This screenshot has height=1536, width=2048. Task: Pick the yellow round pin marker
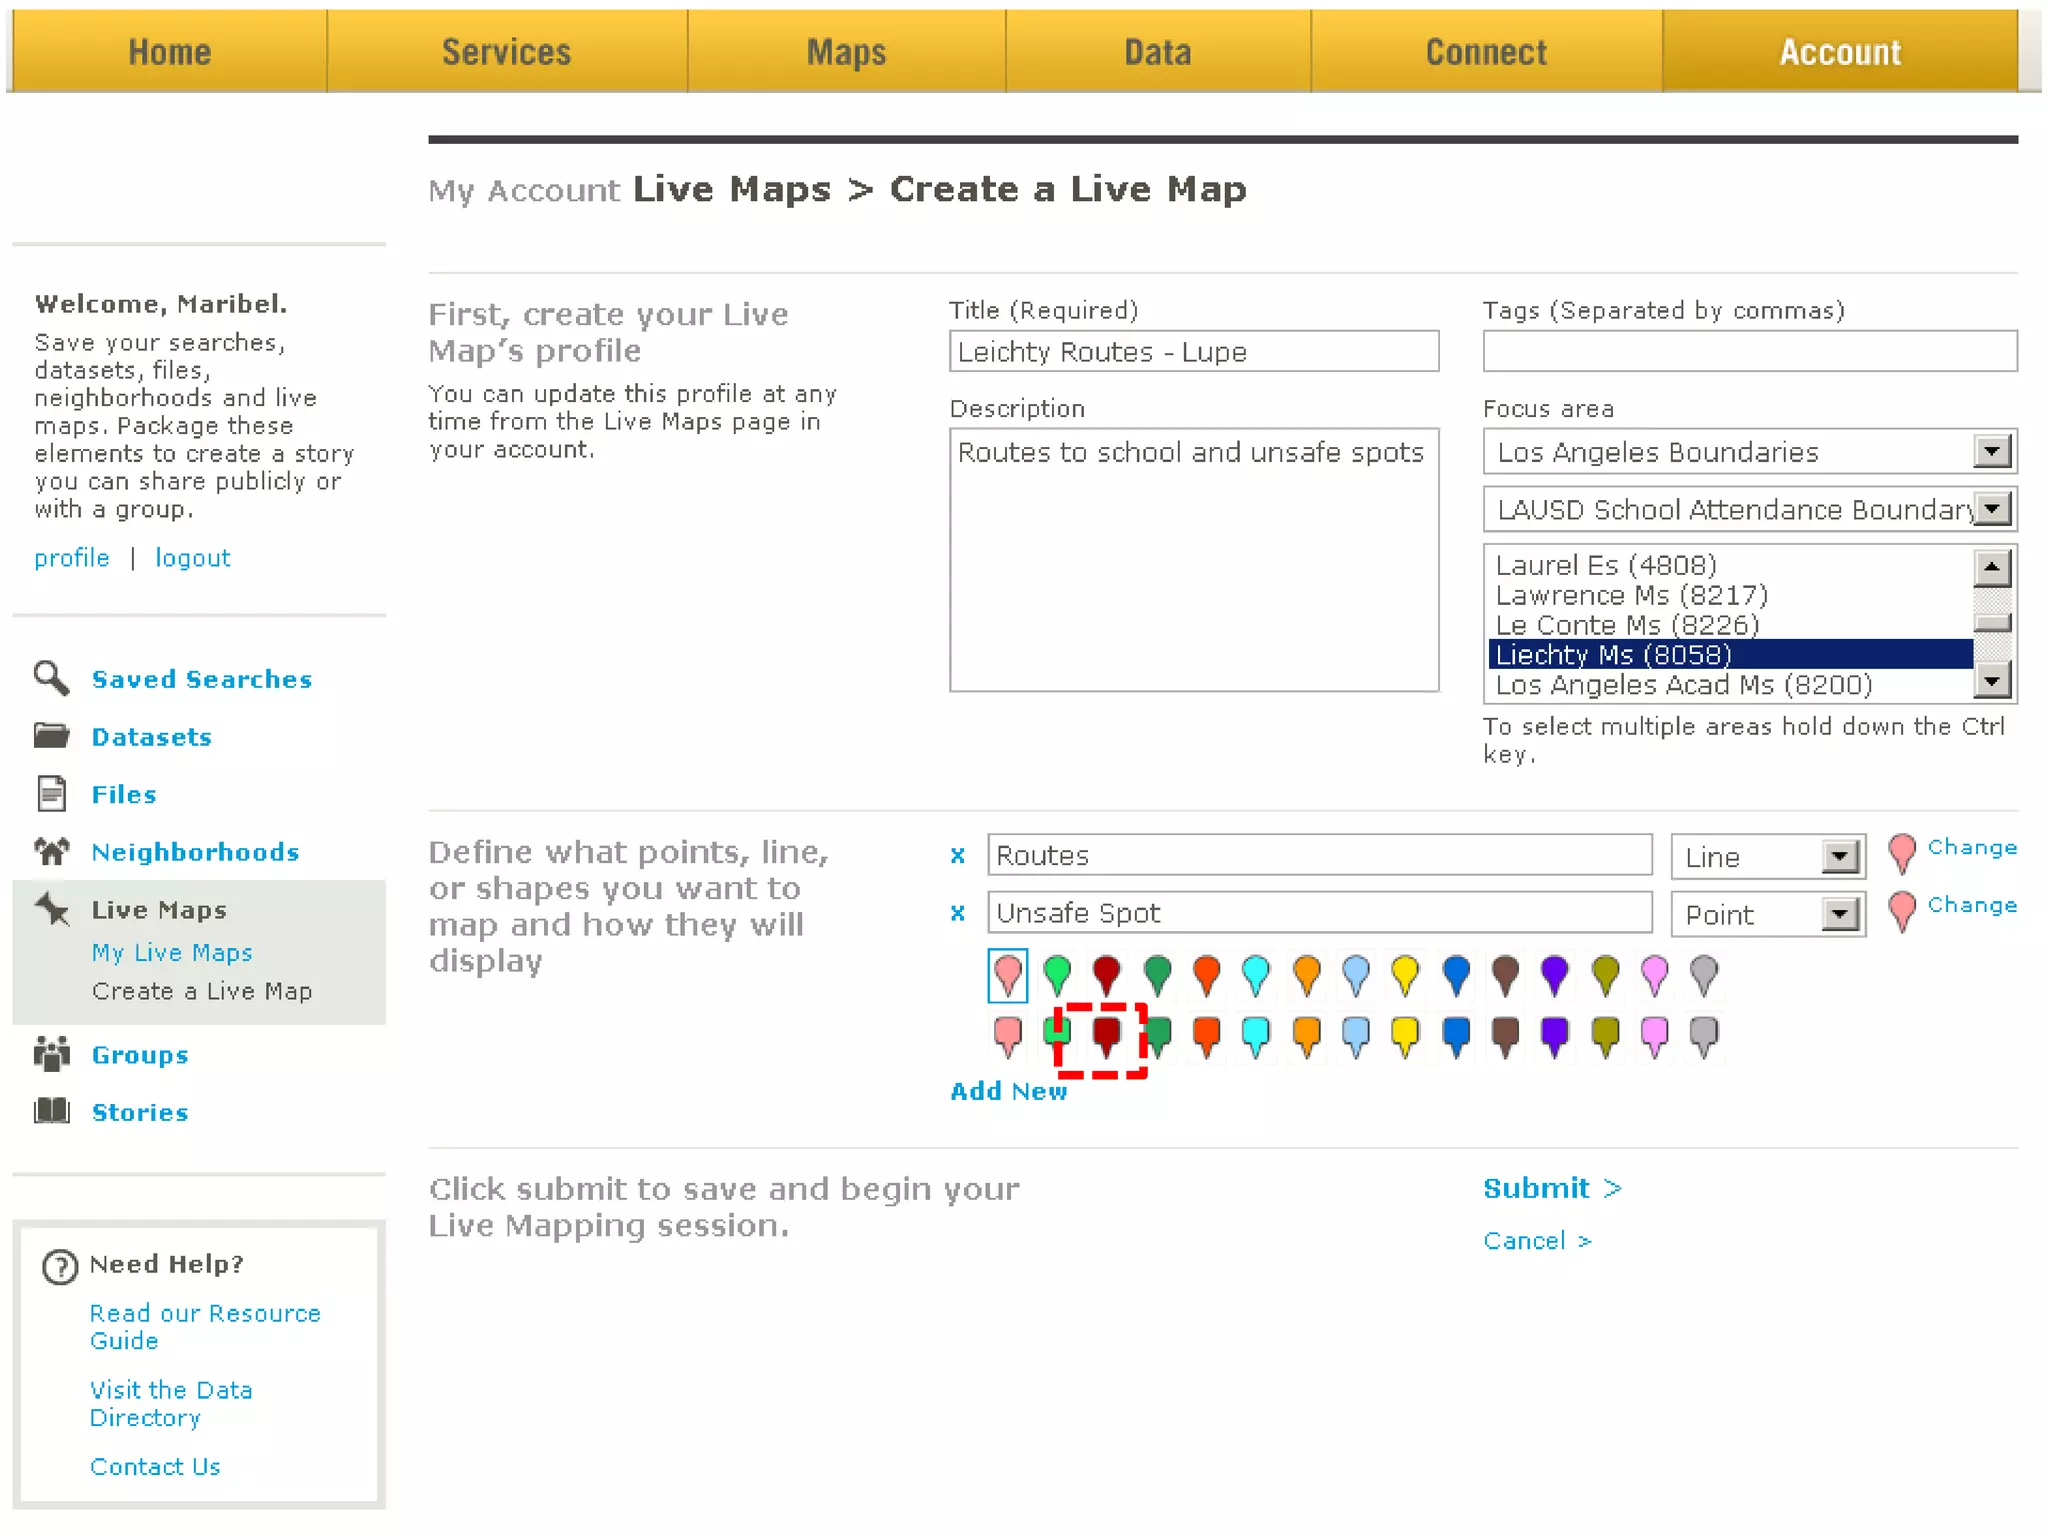[x=1405, y=975]
